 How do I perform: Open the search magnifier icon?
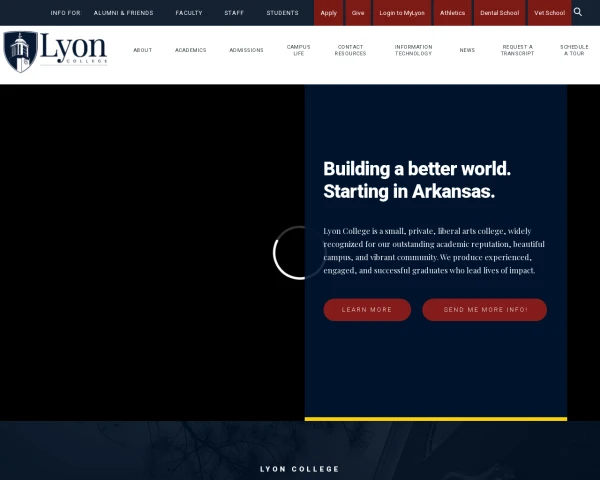578,12
